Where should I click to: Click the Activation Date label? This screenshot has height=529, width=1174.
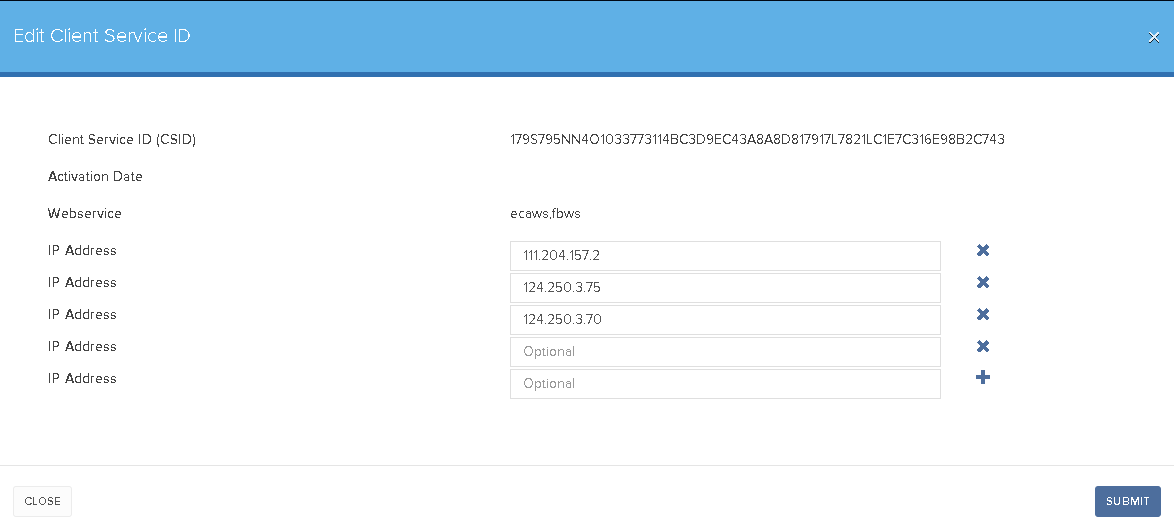click(95, 177)
